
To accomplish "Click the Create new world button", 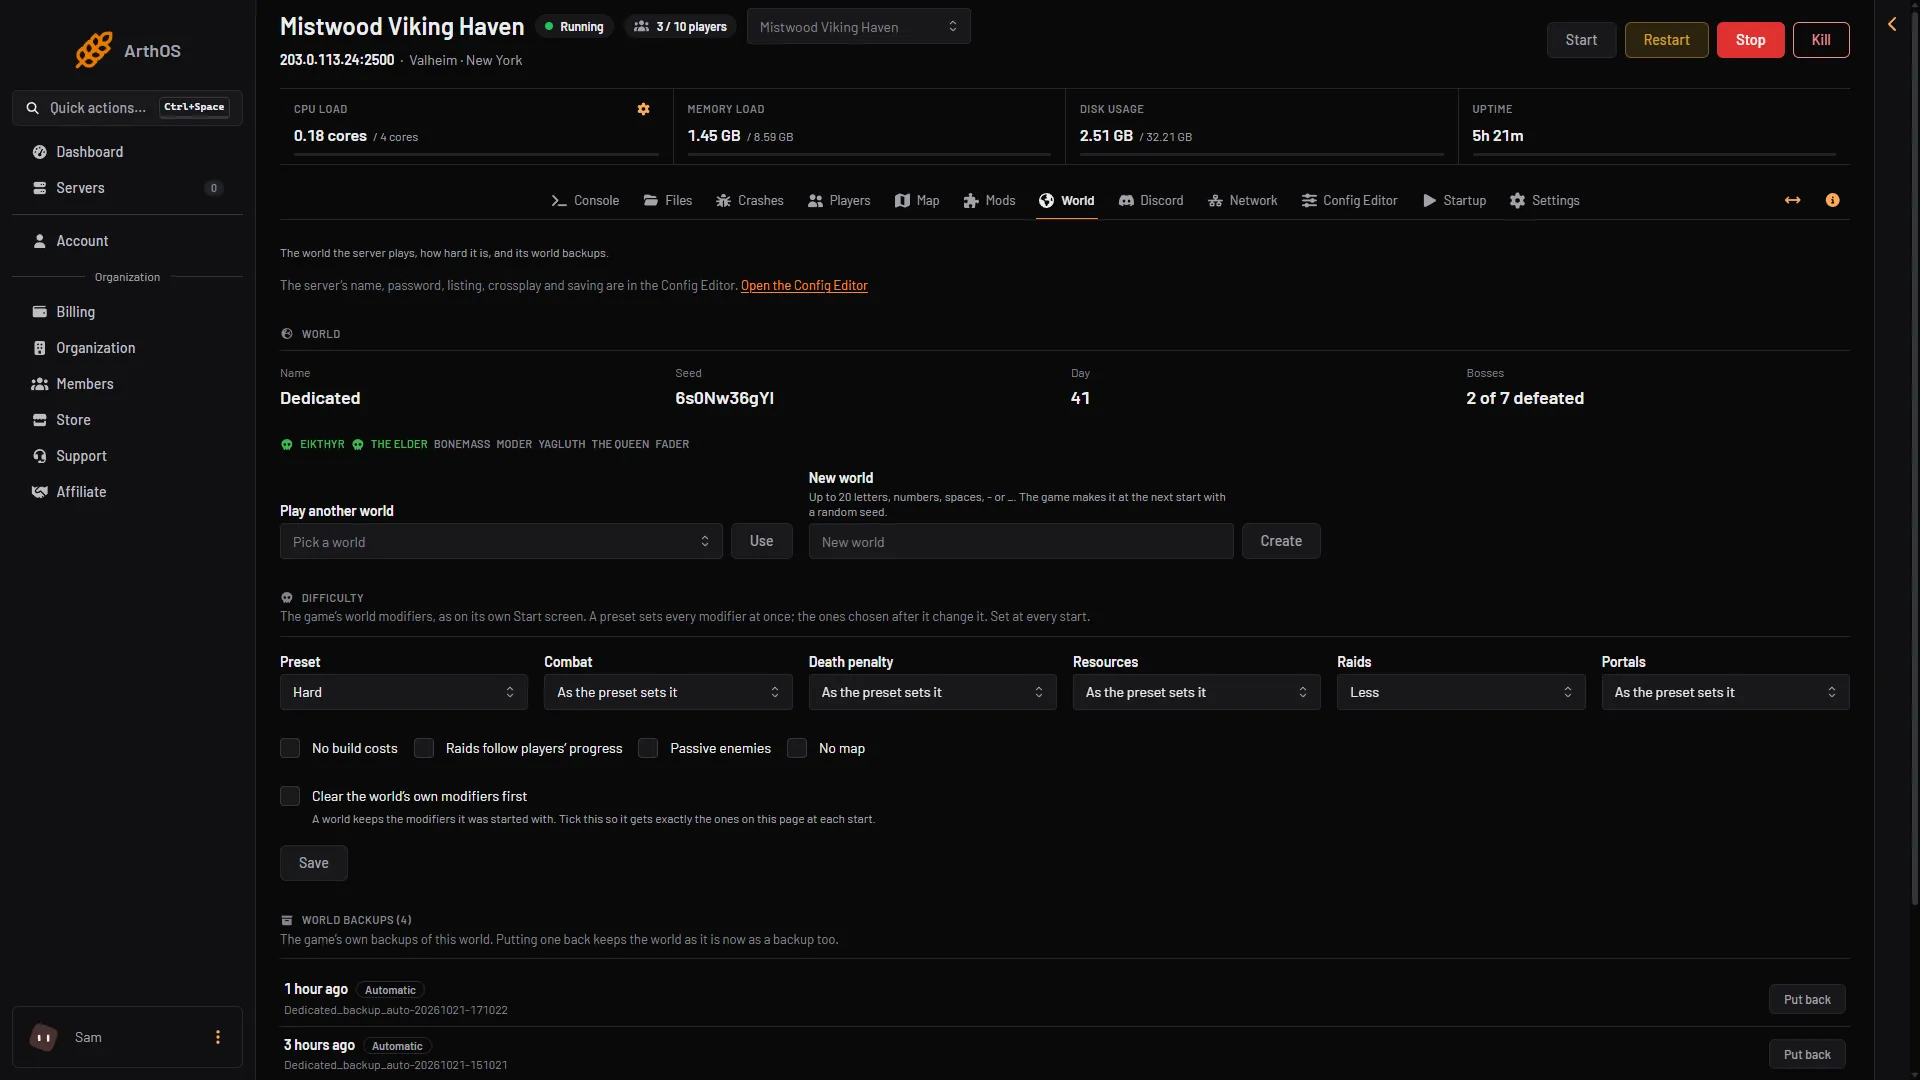I will (x=1281, y=541).
